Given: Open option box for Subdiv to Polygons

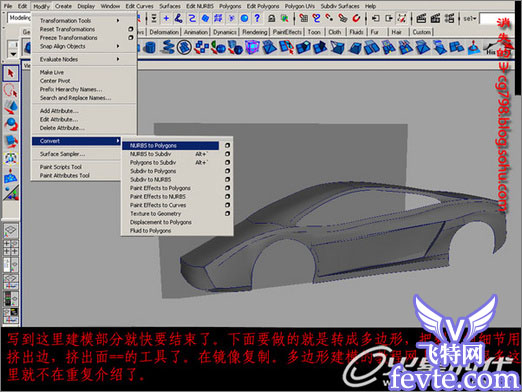Looking at the screenshot, I should pyautogui.click(x=227, y=171).
